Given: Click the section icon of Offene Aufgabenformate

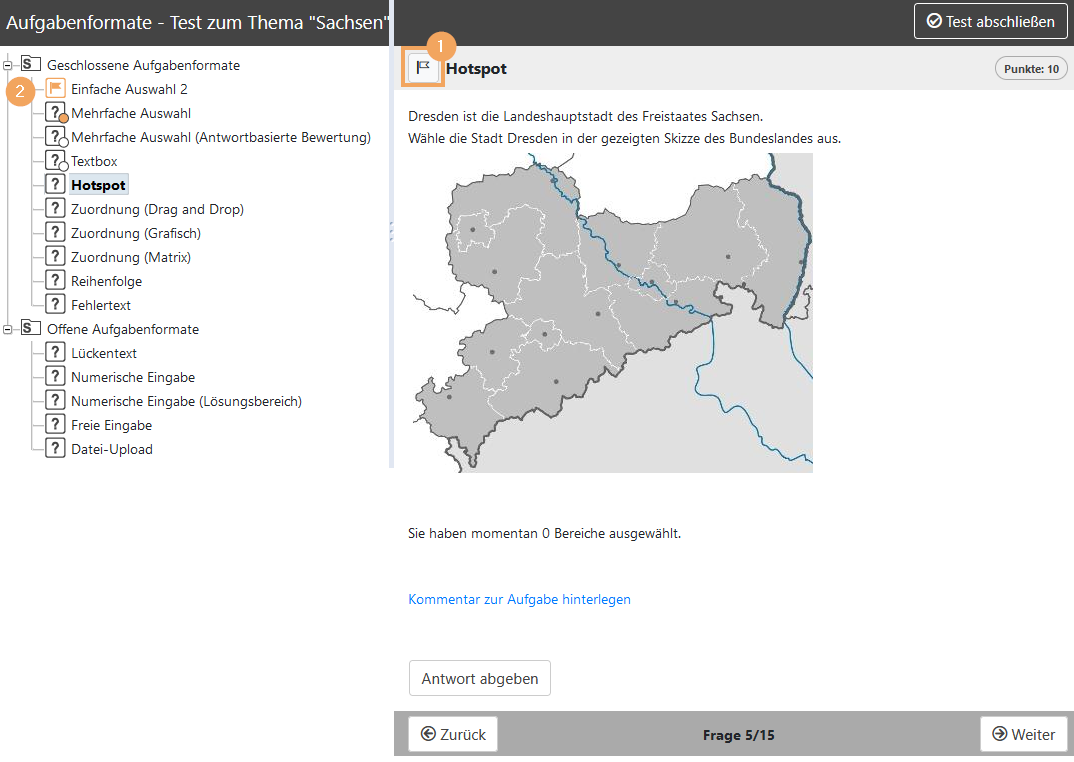Looking at the screenshot, I should pos(31,329).
